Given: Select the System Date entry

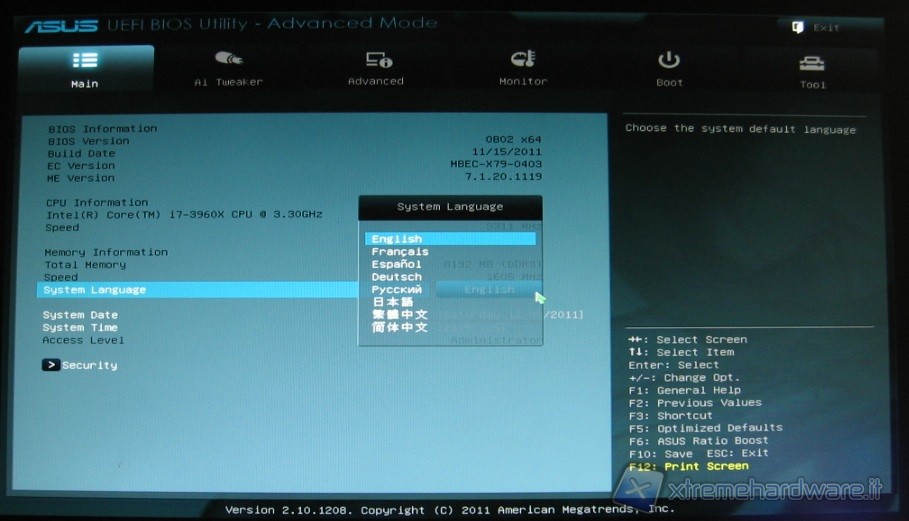Looking at the screenshot, I should [x=80, y=315].
